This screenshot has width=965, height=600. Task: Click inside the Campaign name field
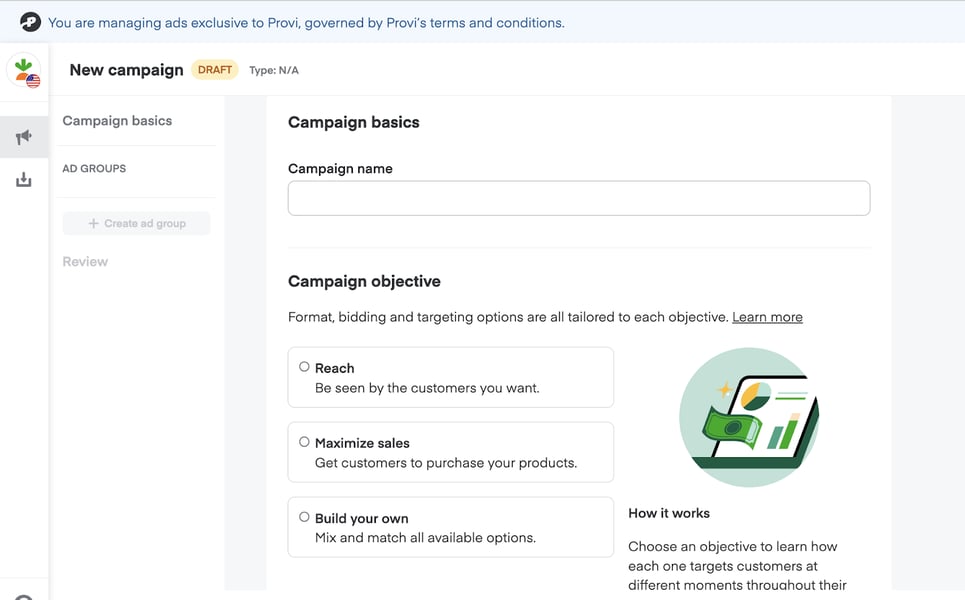point(578,198)
